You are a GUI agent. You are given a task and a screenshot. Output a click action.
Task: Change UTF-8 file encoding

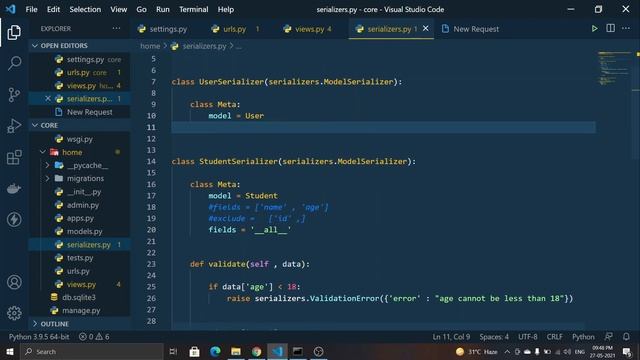(x=527, y=337)
